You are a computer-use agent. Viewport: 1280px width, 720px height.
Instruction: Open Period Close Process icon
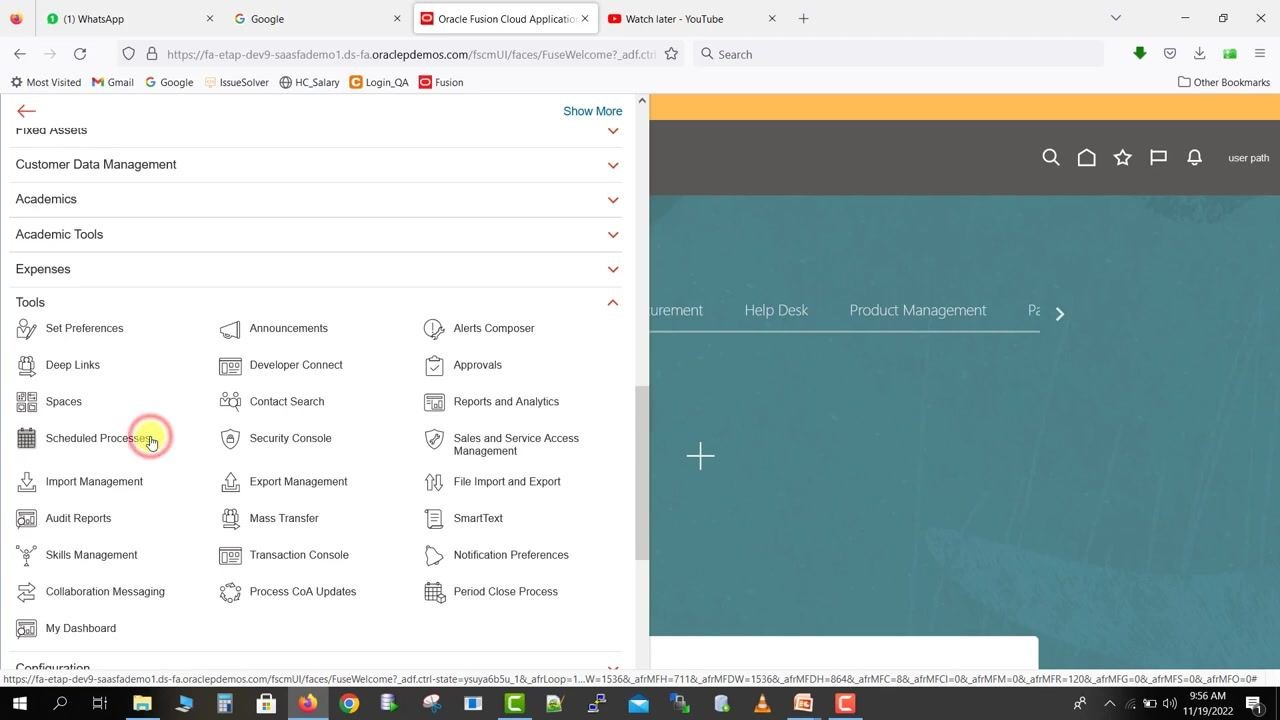click(x=434, y=591)
